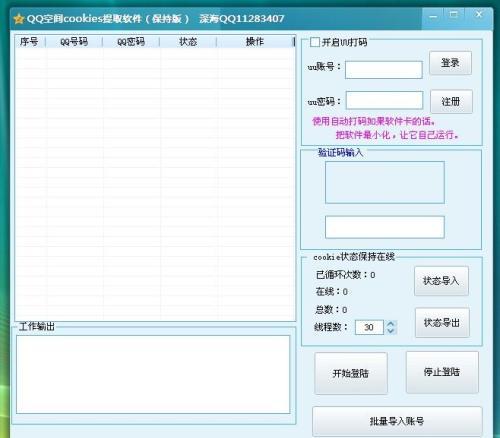Sort by the QQ号码 column header

point(74,42)
